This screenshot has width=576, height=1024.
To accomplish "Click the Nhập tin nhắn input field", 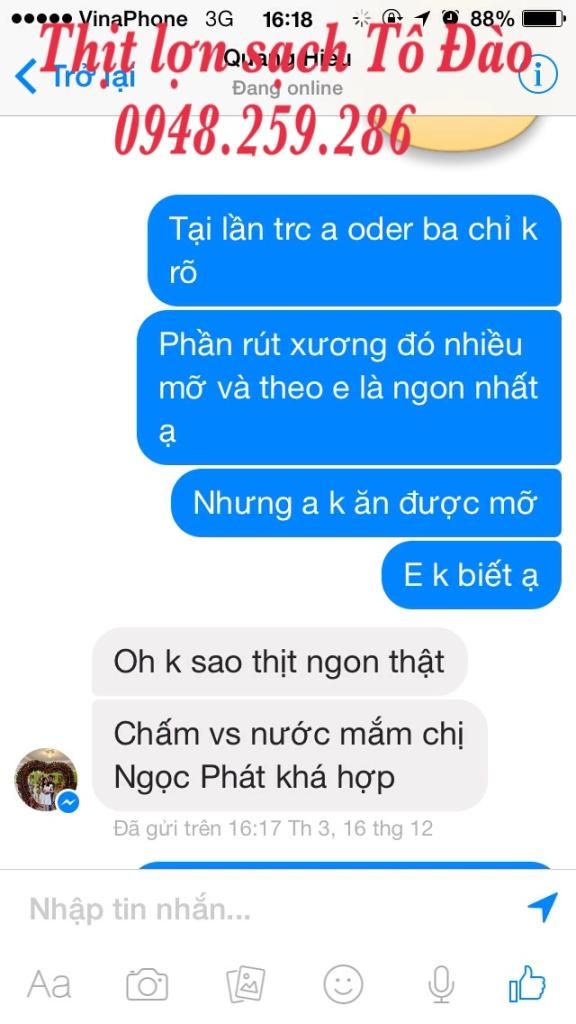I will coord(274,908).
